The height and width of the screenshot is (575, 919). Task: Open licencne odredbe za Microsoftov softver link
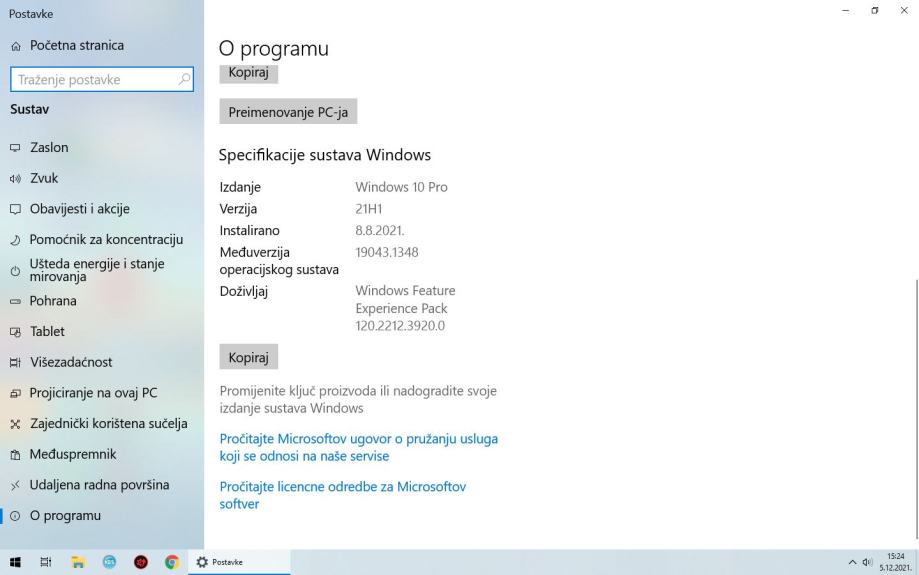[x=343, y=495]
